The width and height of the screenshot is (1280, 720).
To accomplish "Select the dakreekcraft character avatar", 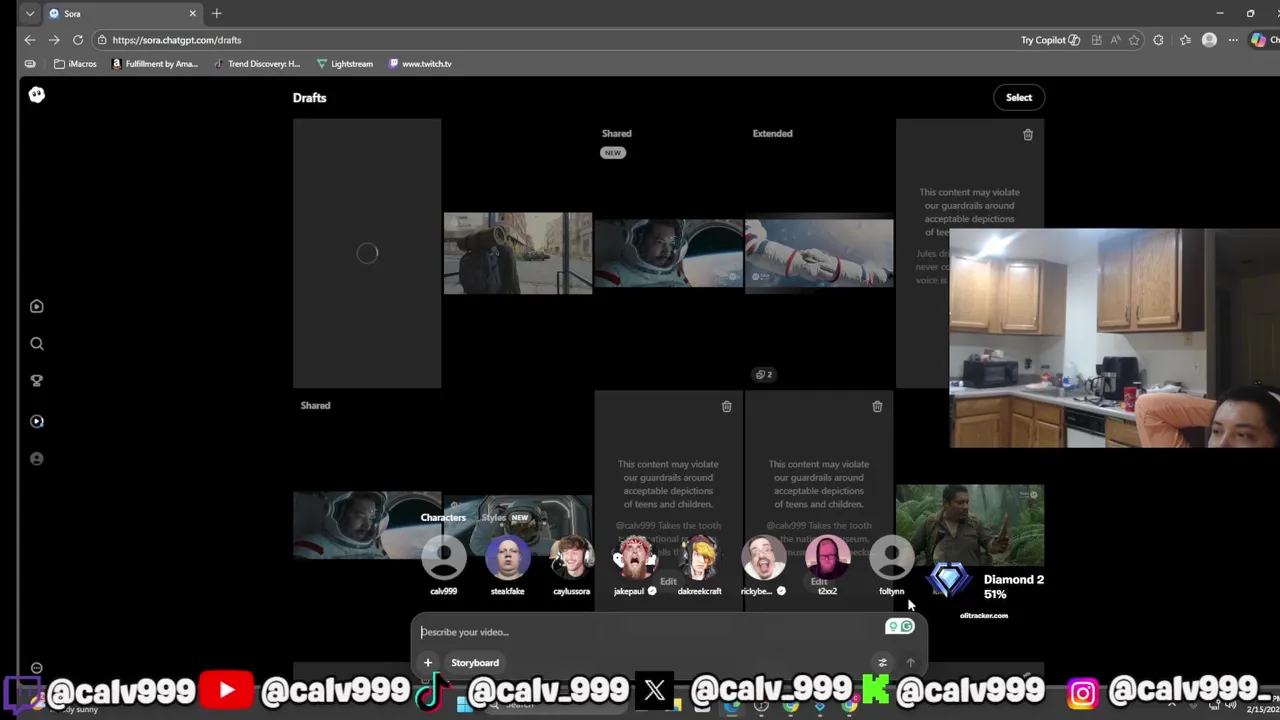I will coord(699,557).
